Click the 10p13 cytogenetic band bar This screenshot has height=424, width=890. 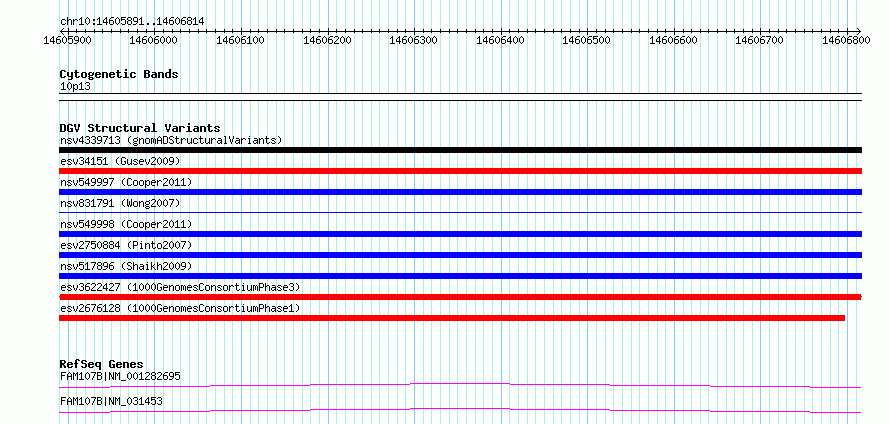pos(460,97)
